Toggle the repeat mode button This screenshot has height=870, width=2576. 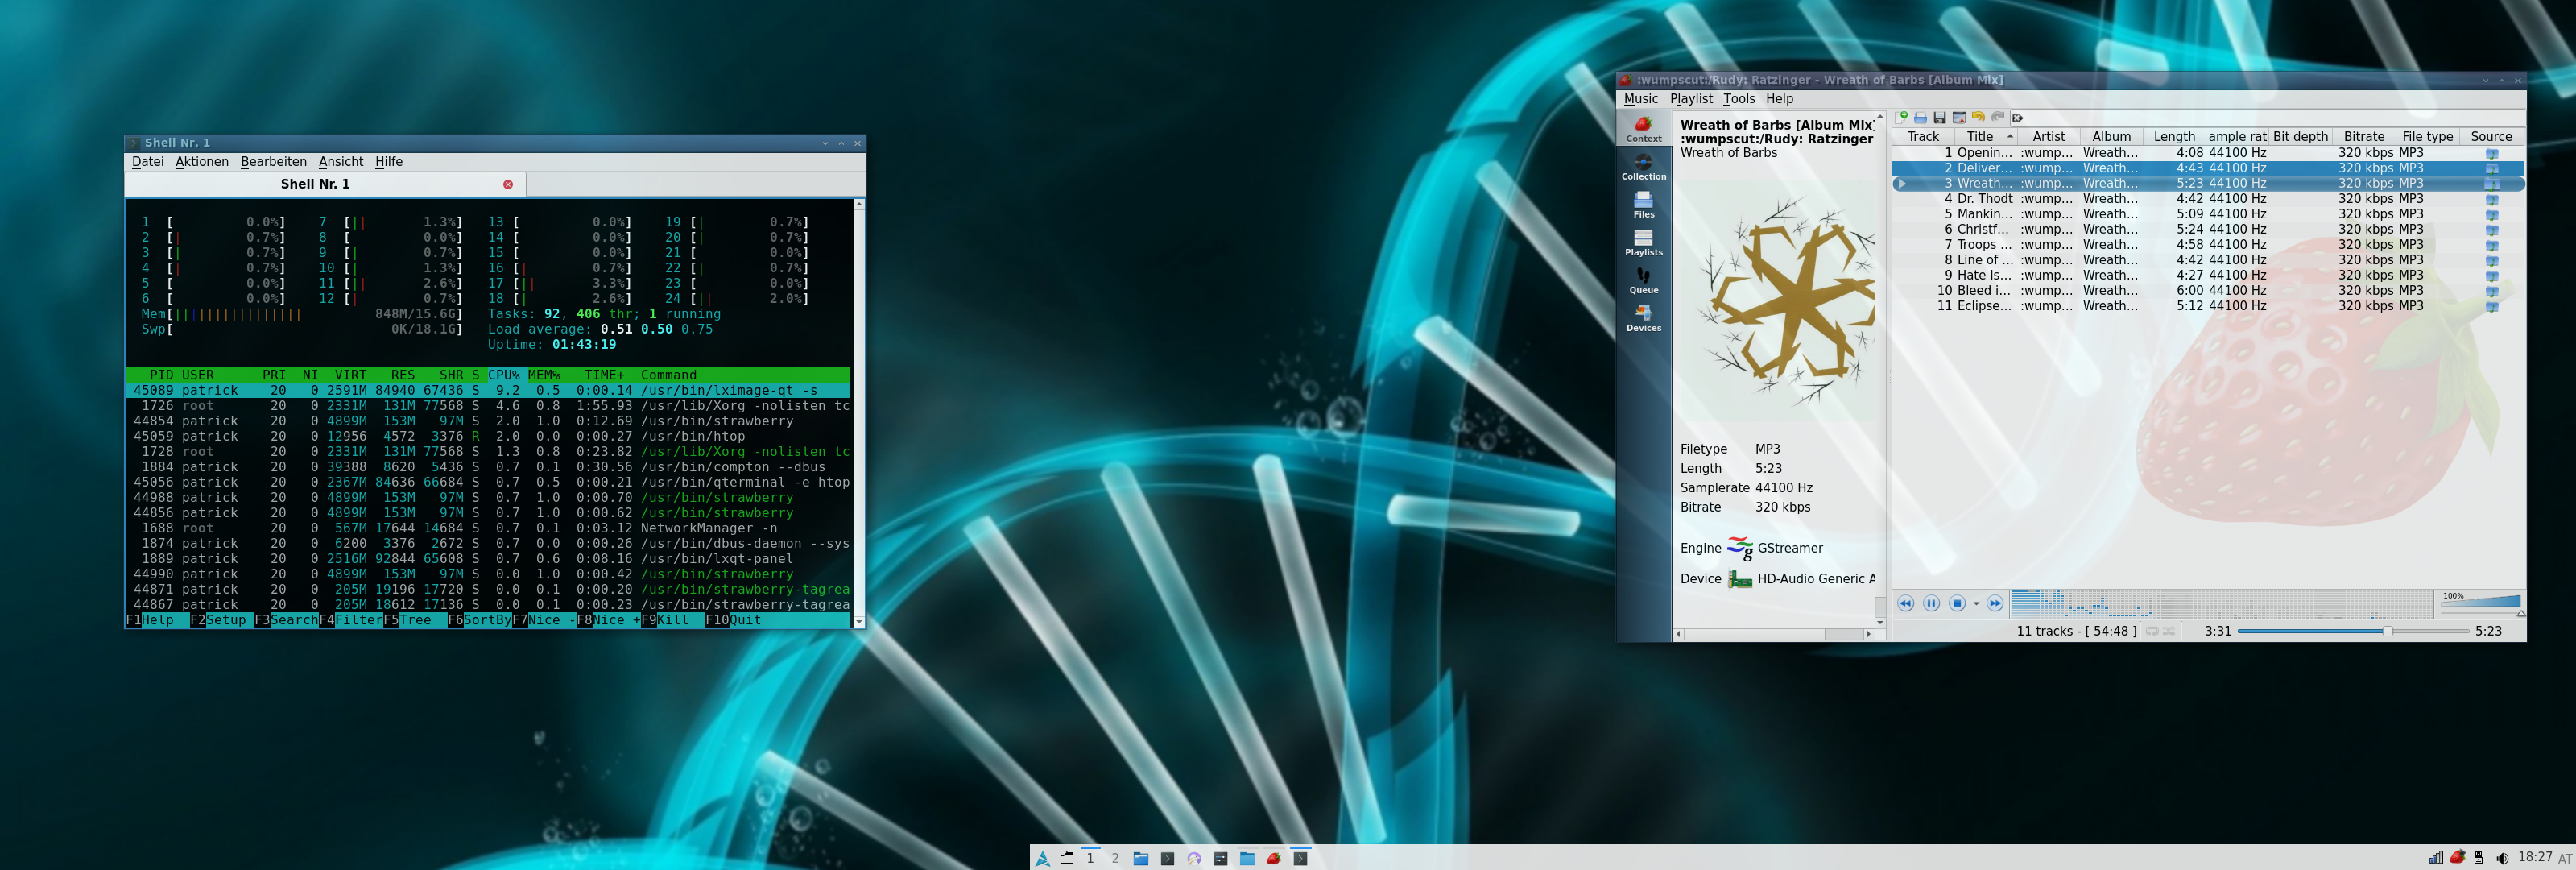2152,631
